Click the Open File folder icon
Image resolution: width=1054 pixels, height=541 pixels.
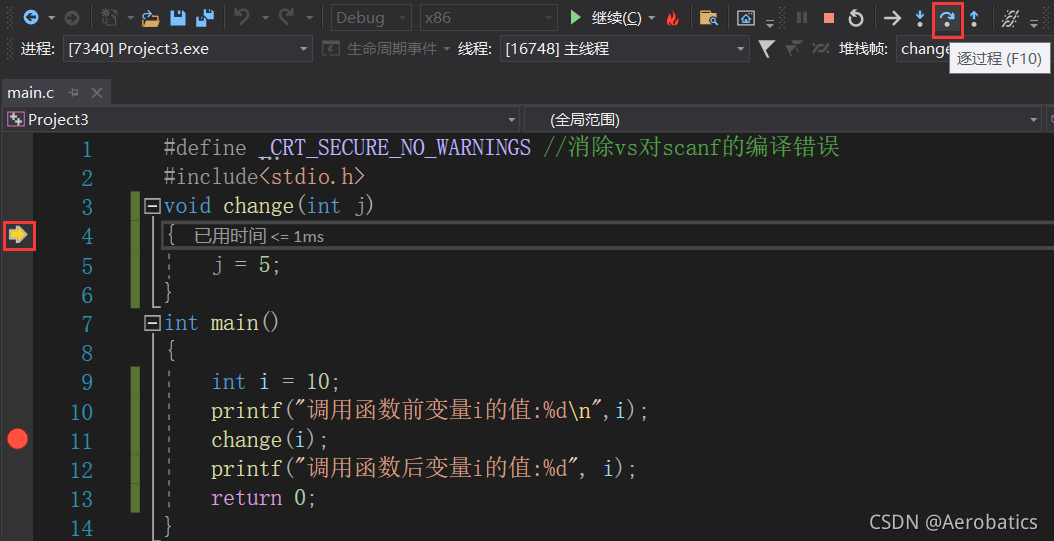(x=150, y=18)
